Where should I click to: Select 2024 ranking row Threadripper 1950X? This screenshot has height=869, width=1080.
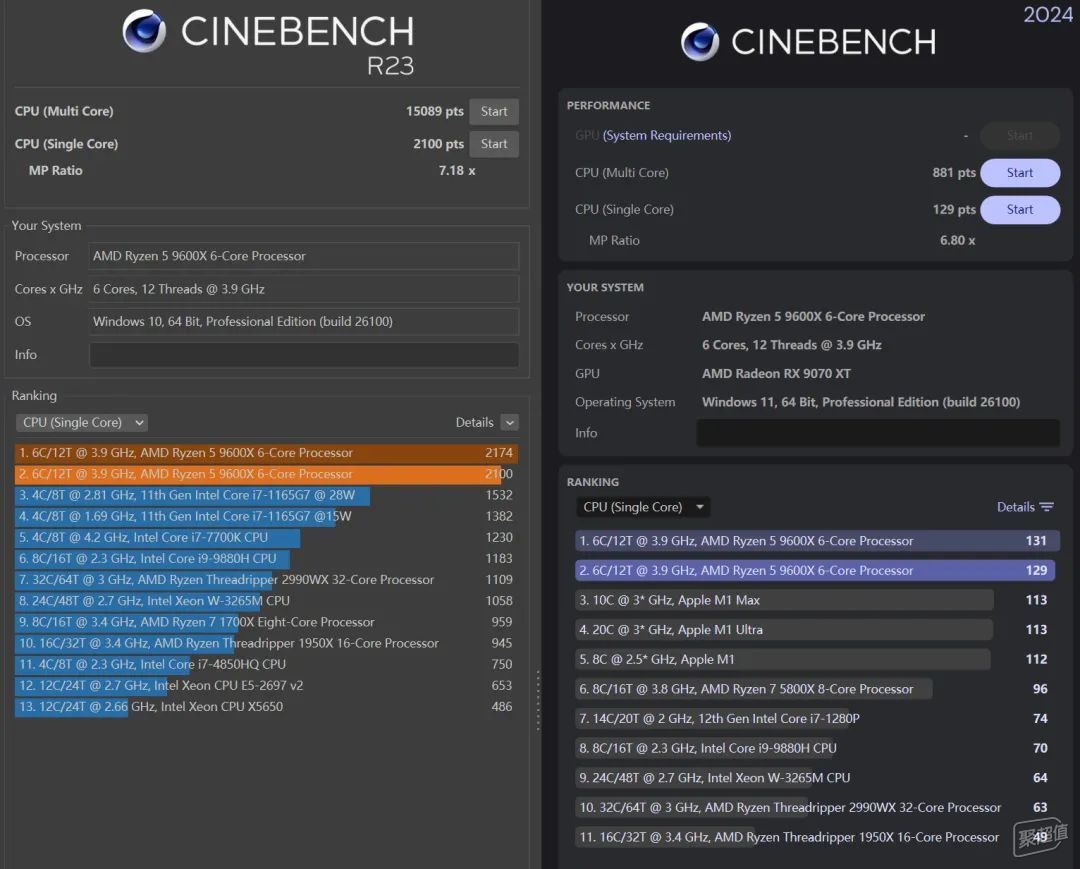tap(817, 837)
